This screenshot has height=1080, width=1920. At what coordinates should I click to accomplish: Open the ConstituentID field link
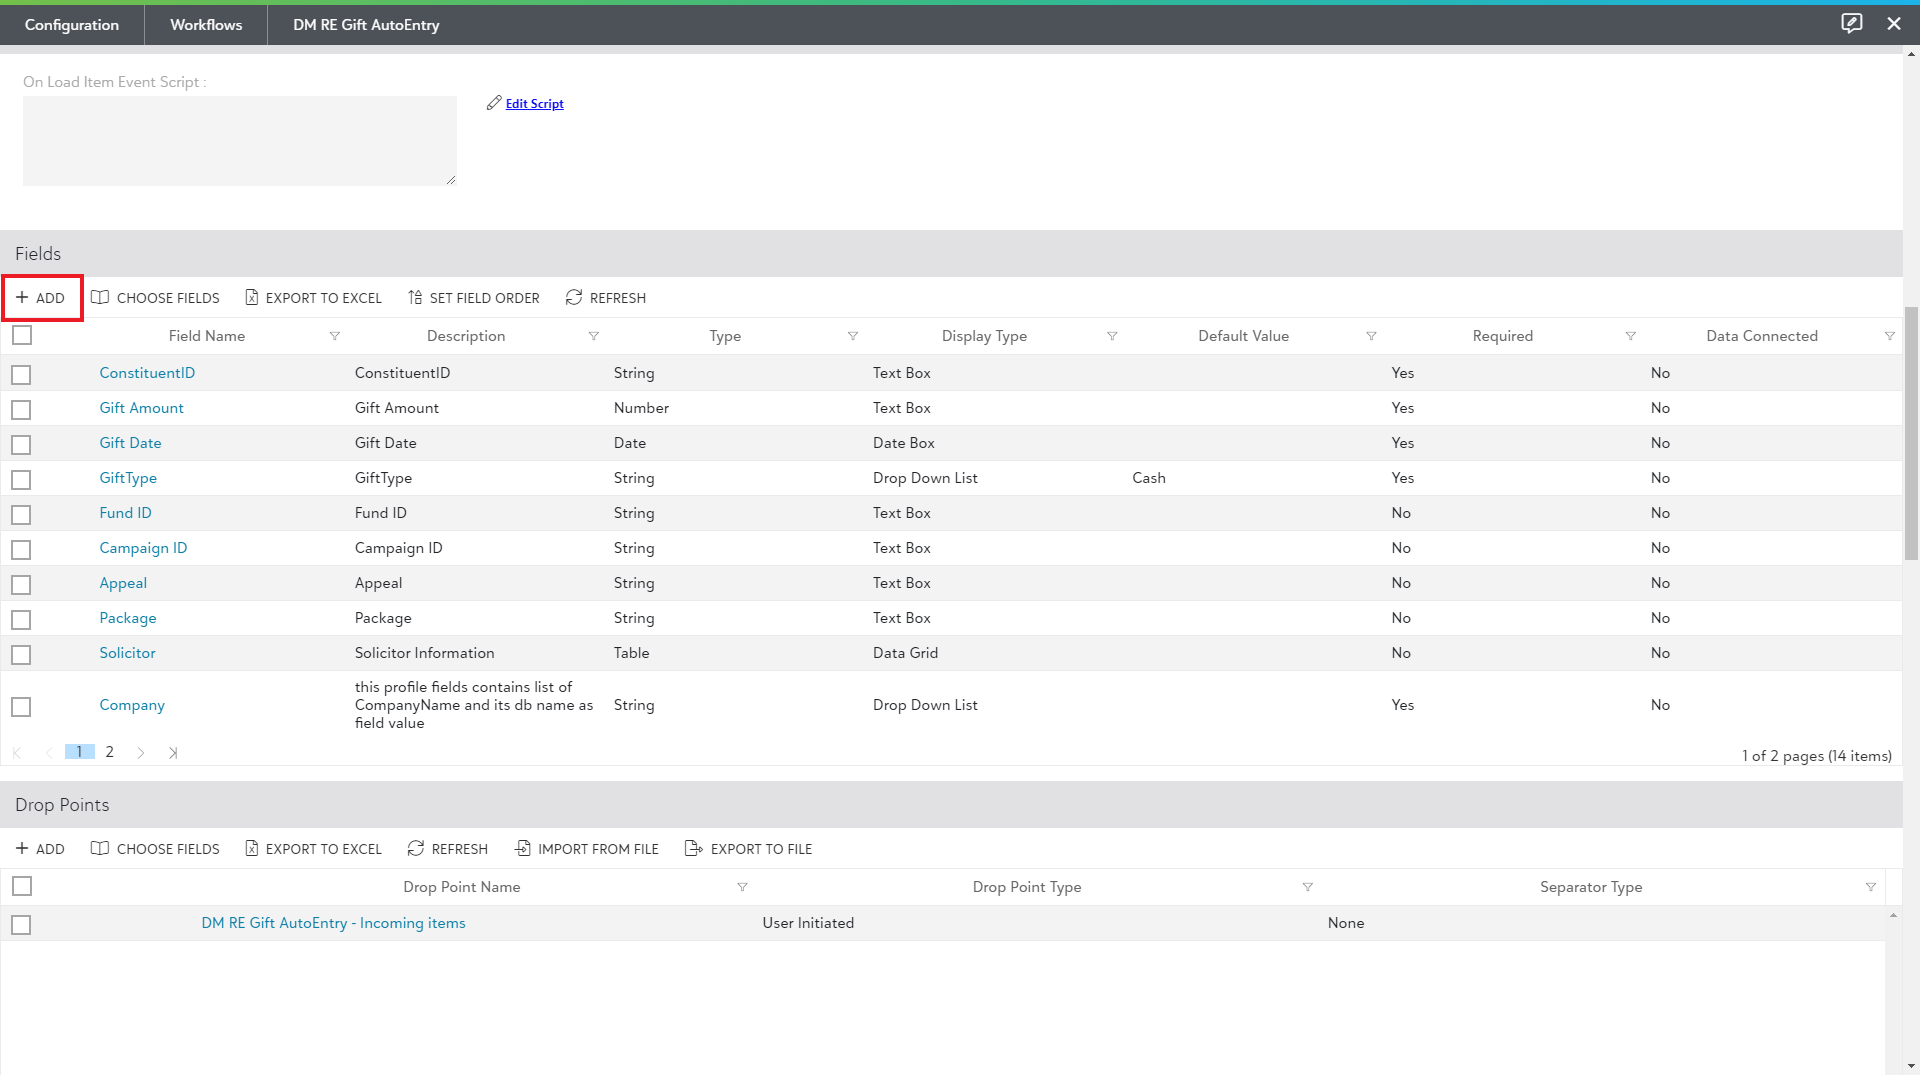pos(147,373)
